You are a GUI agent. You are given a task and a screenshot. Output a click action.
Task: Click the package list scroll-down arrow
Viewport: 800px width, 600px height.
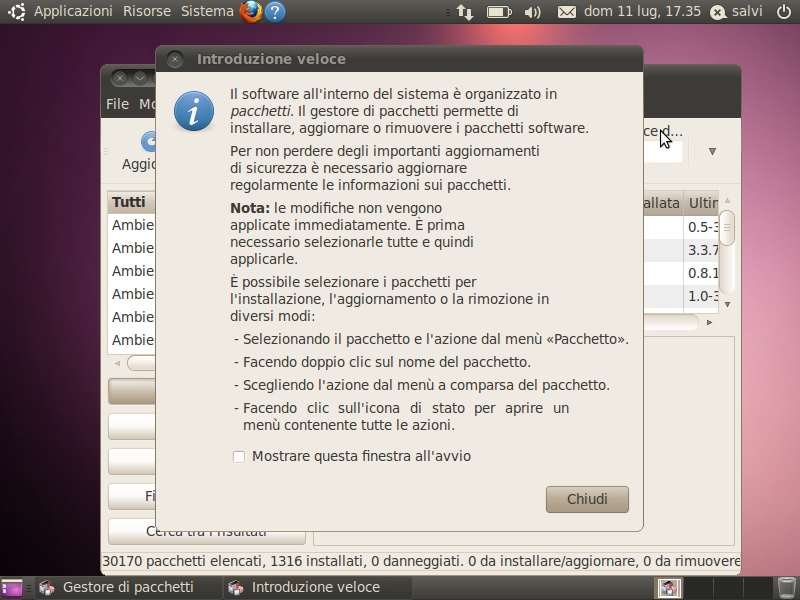(727, 305)
